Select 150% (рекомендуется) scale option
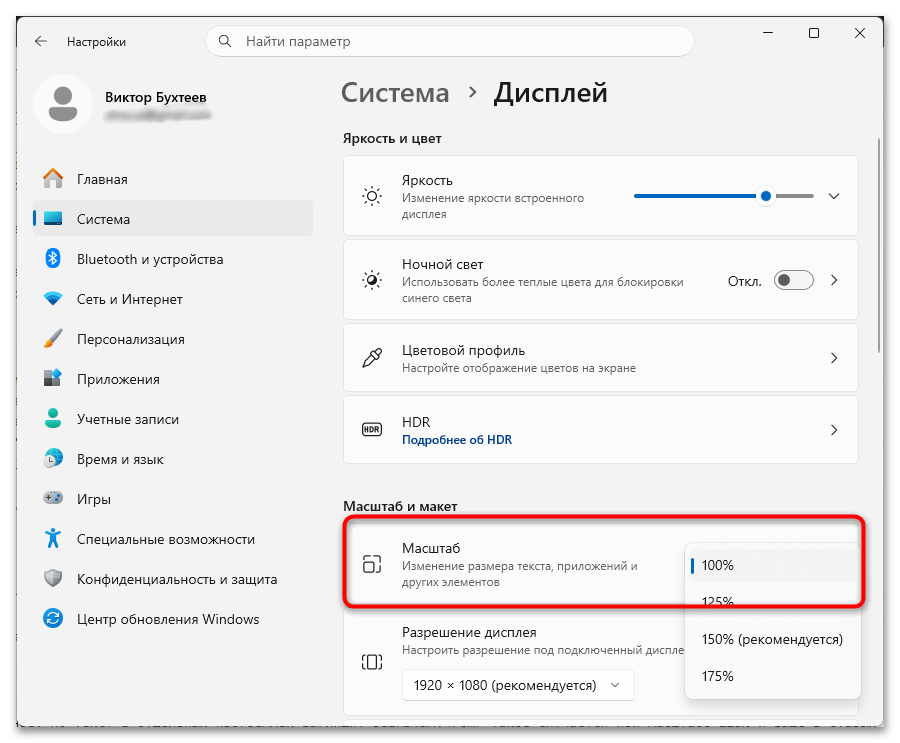Image resolution: width=900 pixels, height=743 pixels. (773, 639)
